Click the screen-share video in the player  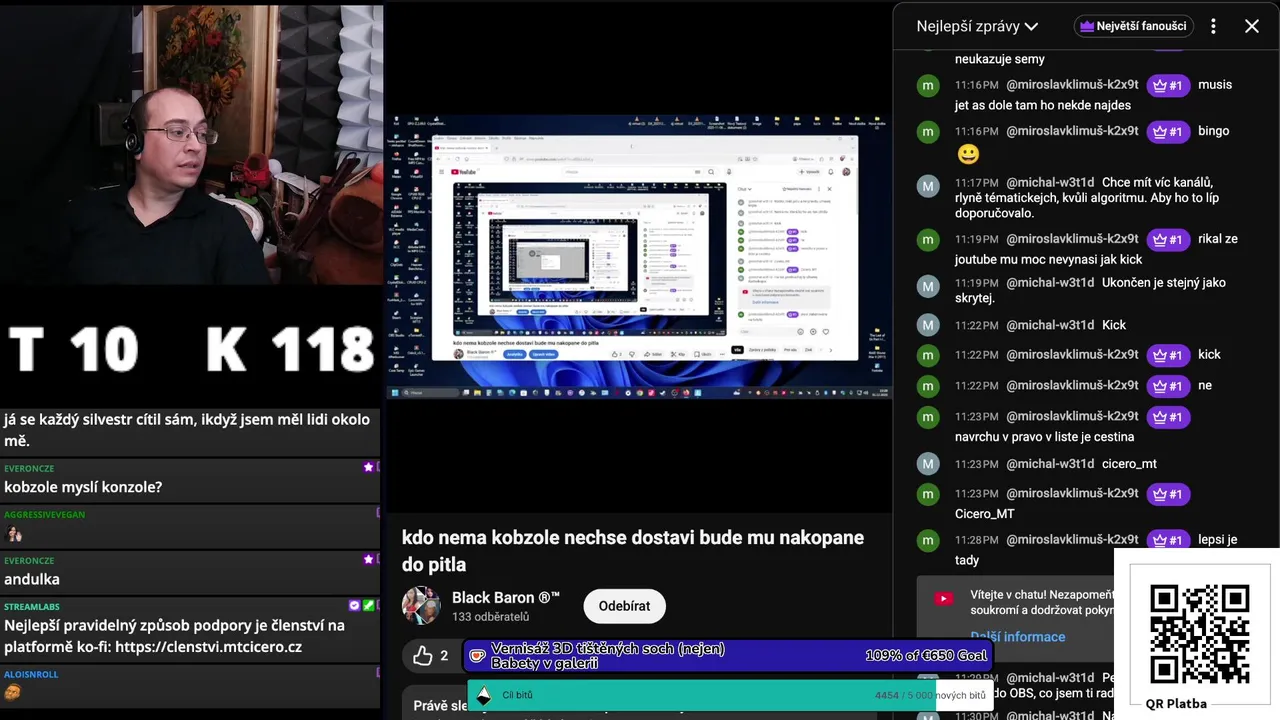pos(638,257)
